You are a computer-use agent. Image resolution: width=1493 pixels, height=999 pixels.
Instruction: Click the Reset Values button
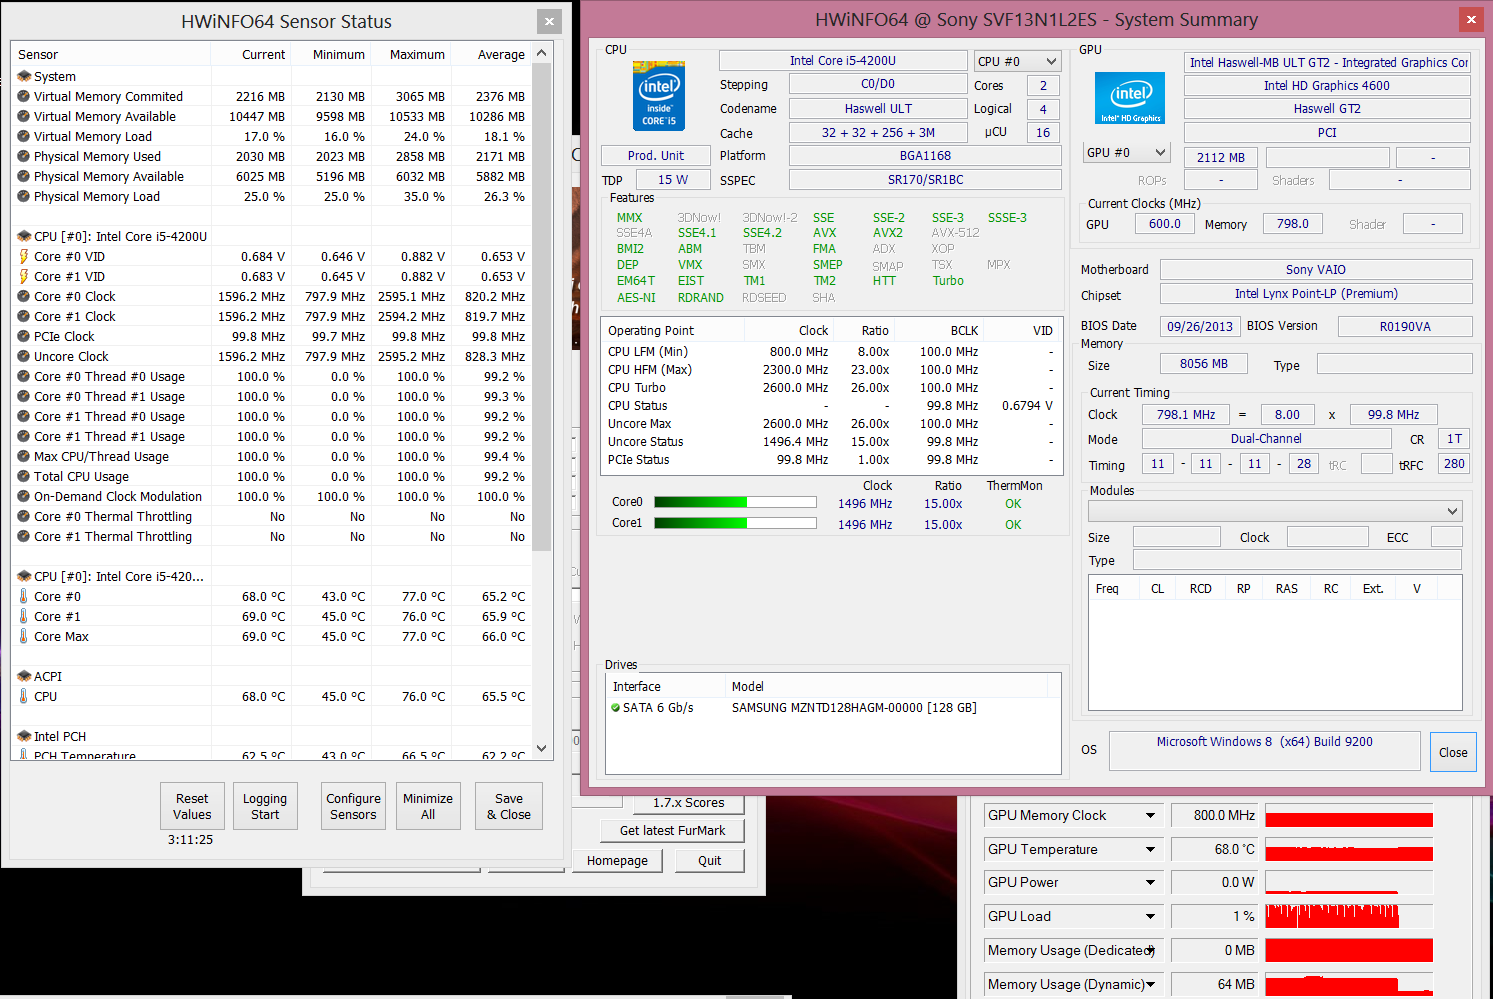[x=192, y=806]
